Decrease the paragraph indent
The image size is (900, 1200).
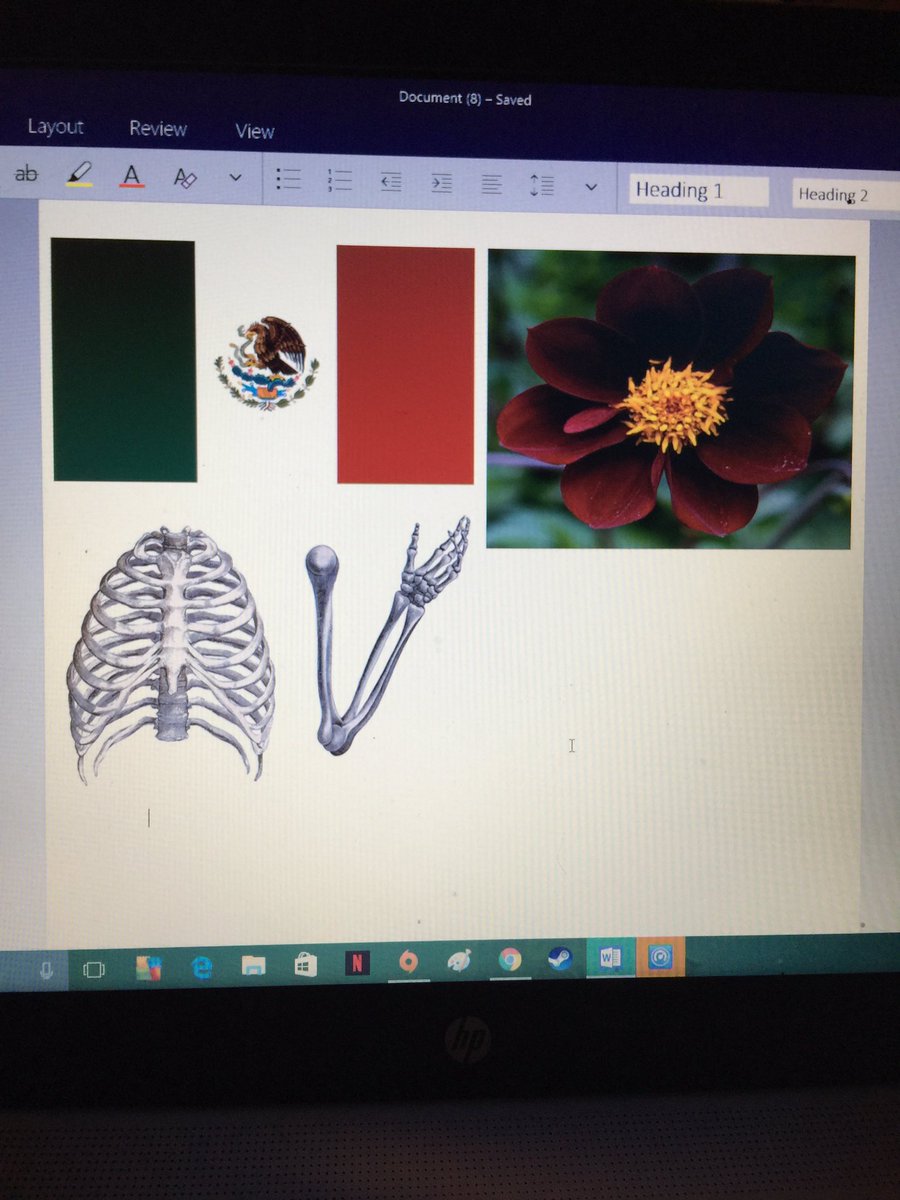391,182
